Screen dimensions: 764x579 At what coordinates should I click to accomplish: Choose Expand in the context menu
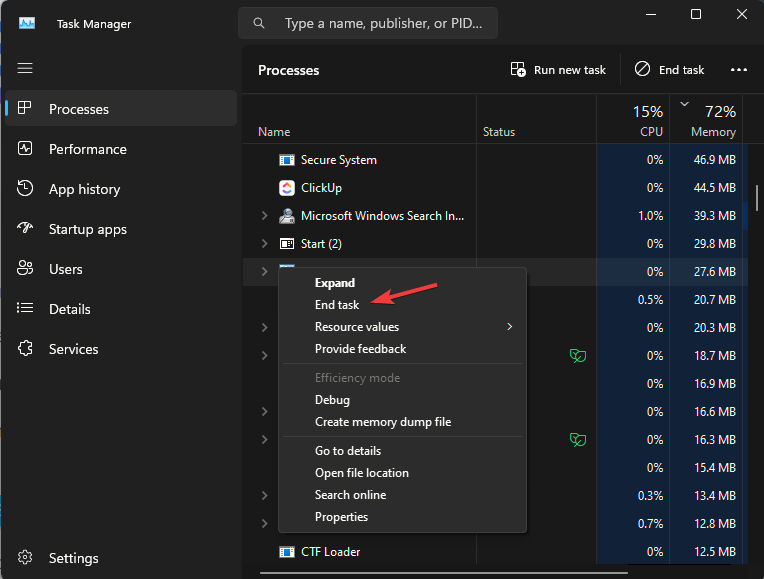(402, 283)
